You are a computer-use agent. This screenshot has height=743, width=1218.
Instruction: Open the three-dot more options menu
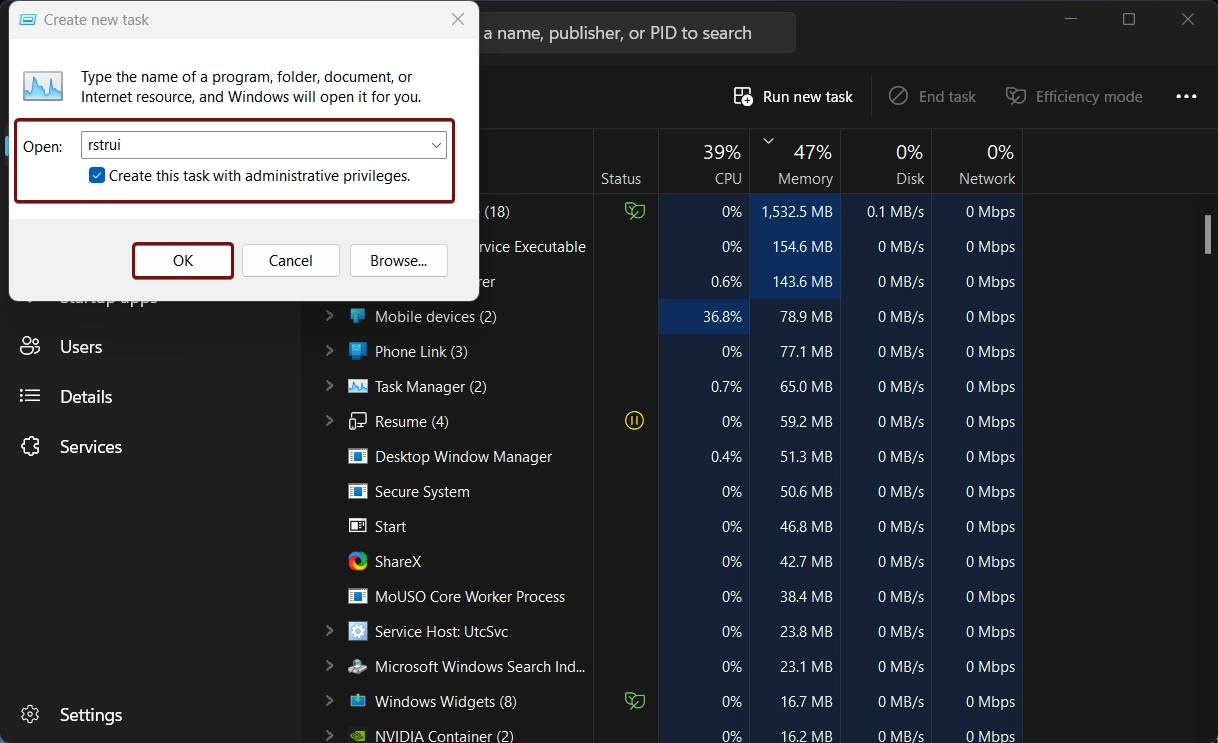point(1186,96)
